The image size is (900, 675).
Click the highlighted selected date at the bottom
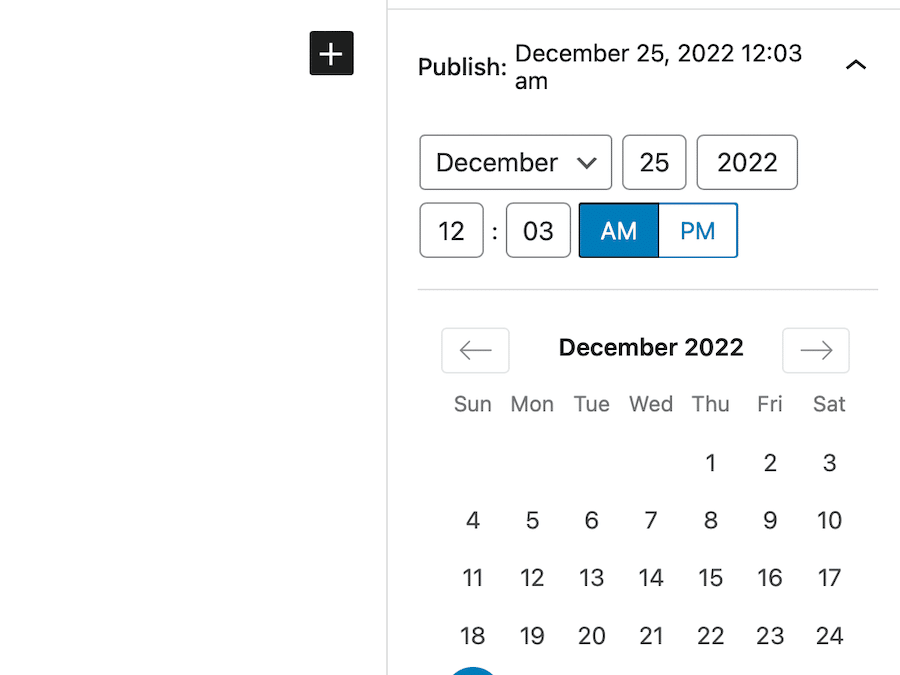click(473, 672)
